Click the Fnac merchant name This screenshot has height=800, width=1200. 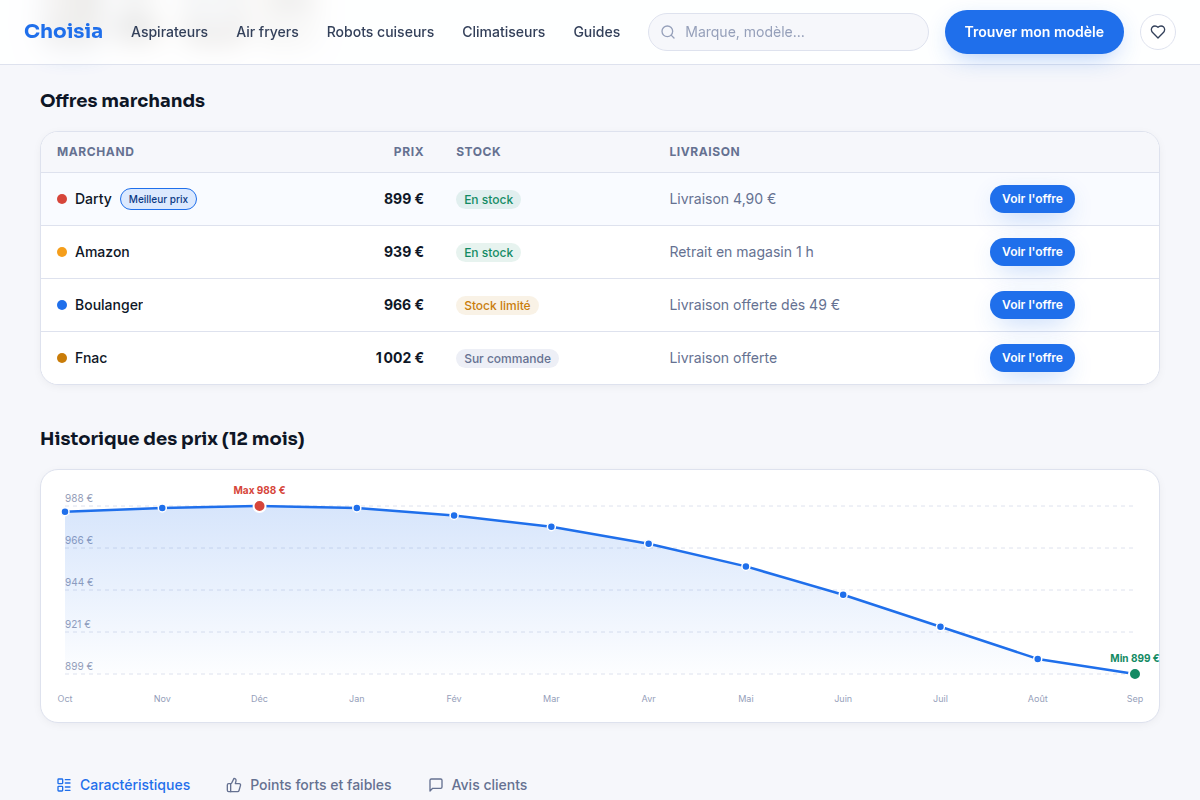tap(91, 358)
